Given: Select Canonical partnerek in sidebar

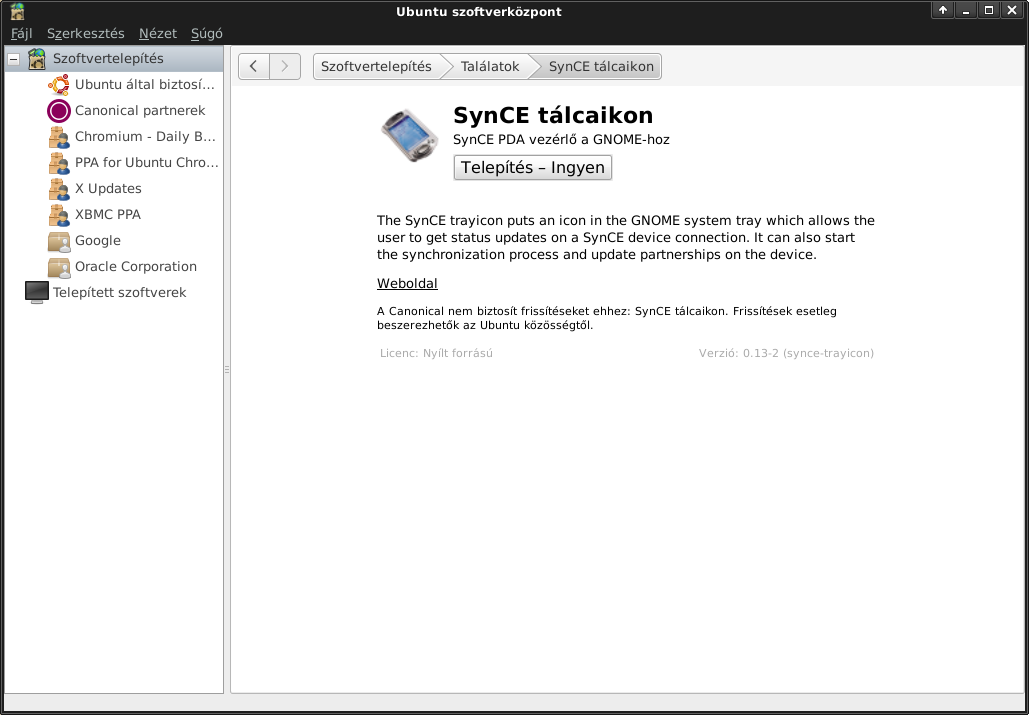Looking at the screenshot, I should pyautogui.click(x=114, y=111).
